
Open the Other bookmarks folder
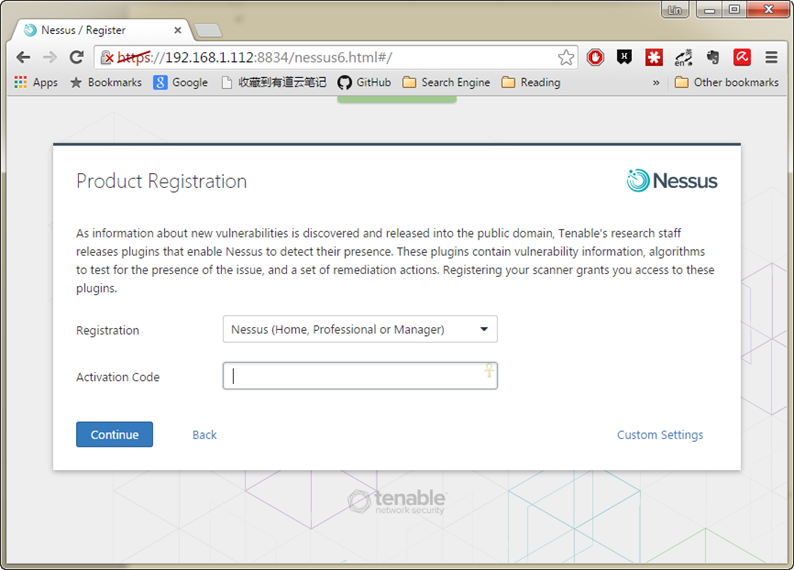tap(727, 83)
